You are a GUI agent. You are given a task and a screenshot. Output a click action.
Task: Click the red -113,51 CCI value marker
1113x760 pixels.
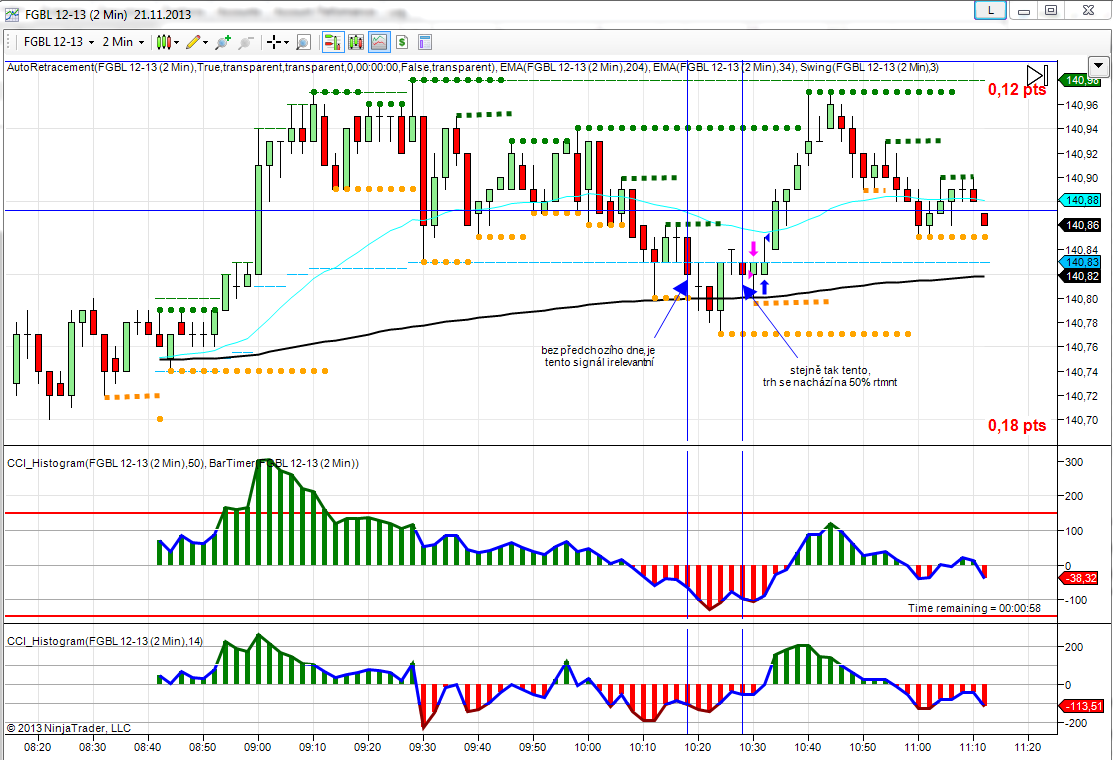(1081, 706)
